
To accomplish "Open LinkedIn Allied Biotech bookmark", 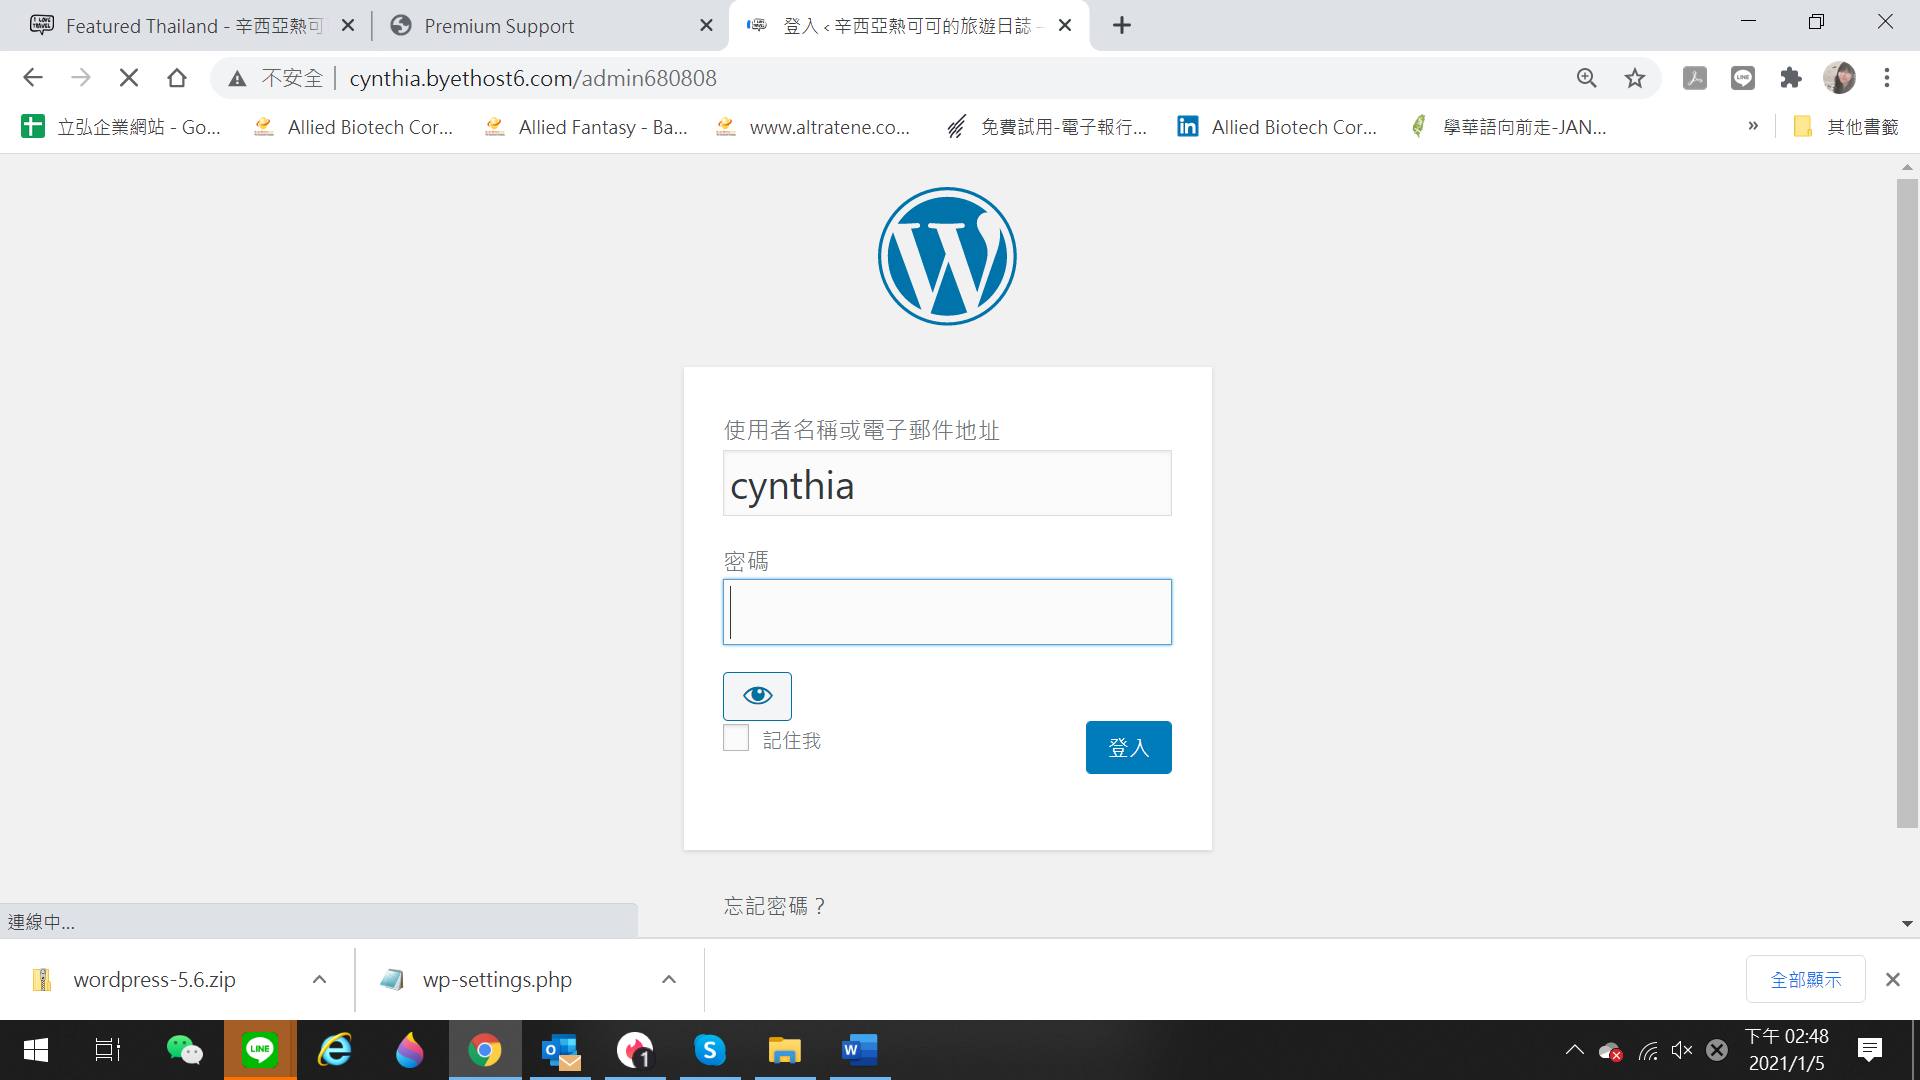I will (1278, 127).
